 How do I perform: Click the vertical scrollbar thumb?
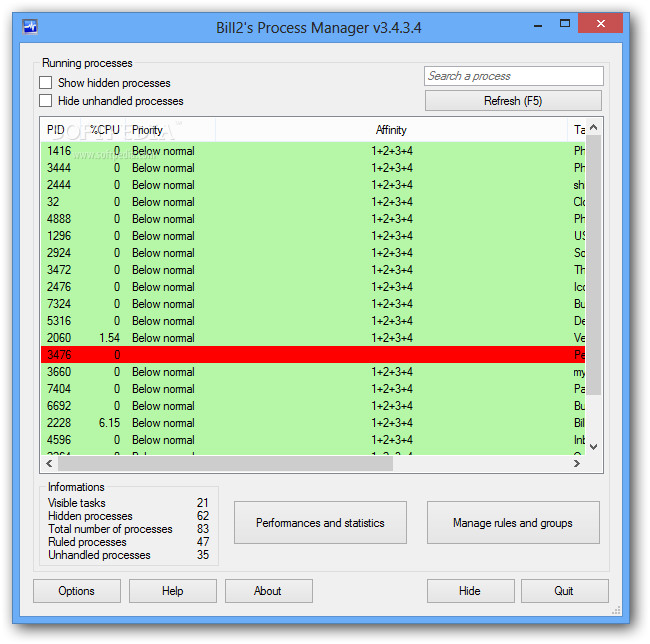click(594, 264)
